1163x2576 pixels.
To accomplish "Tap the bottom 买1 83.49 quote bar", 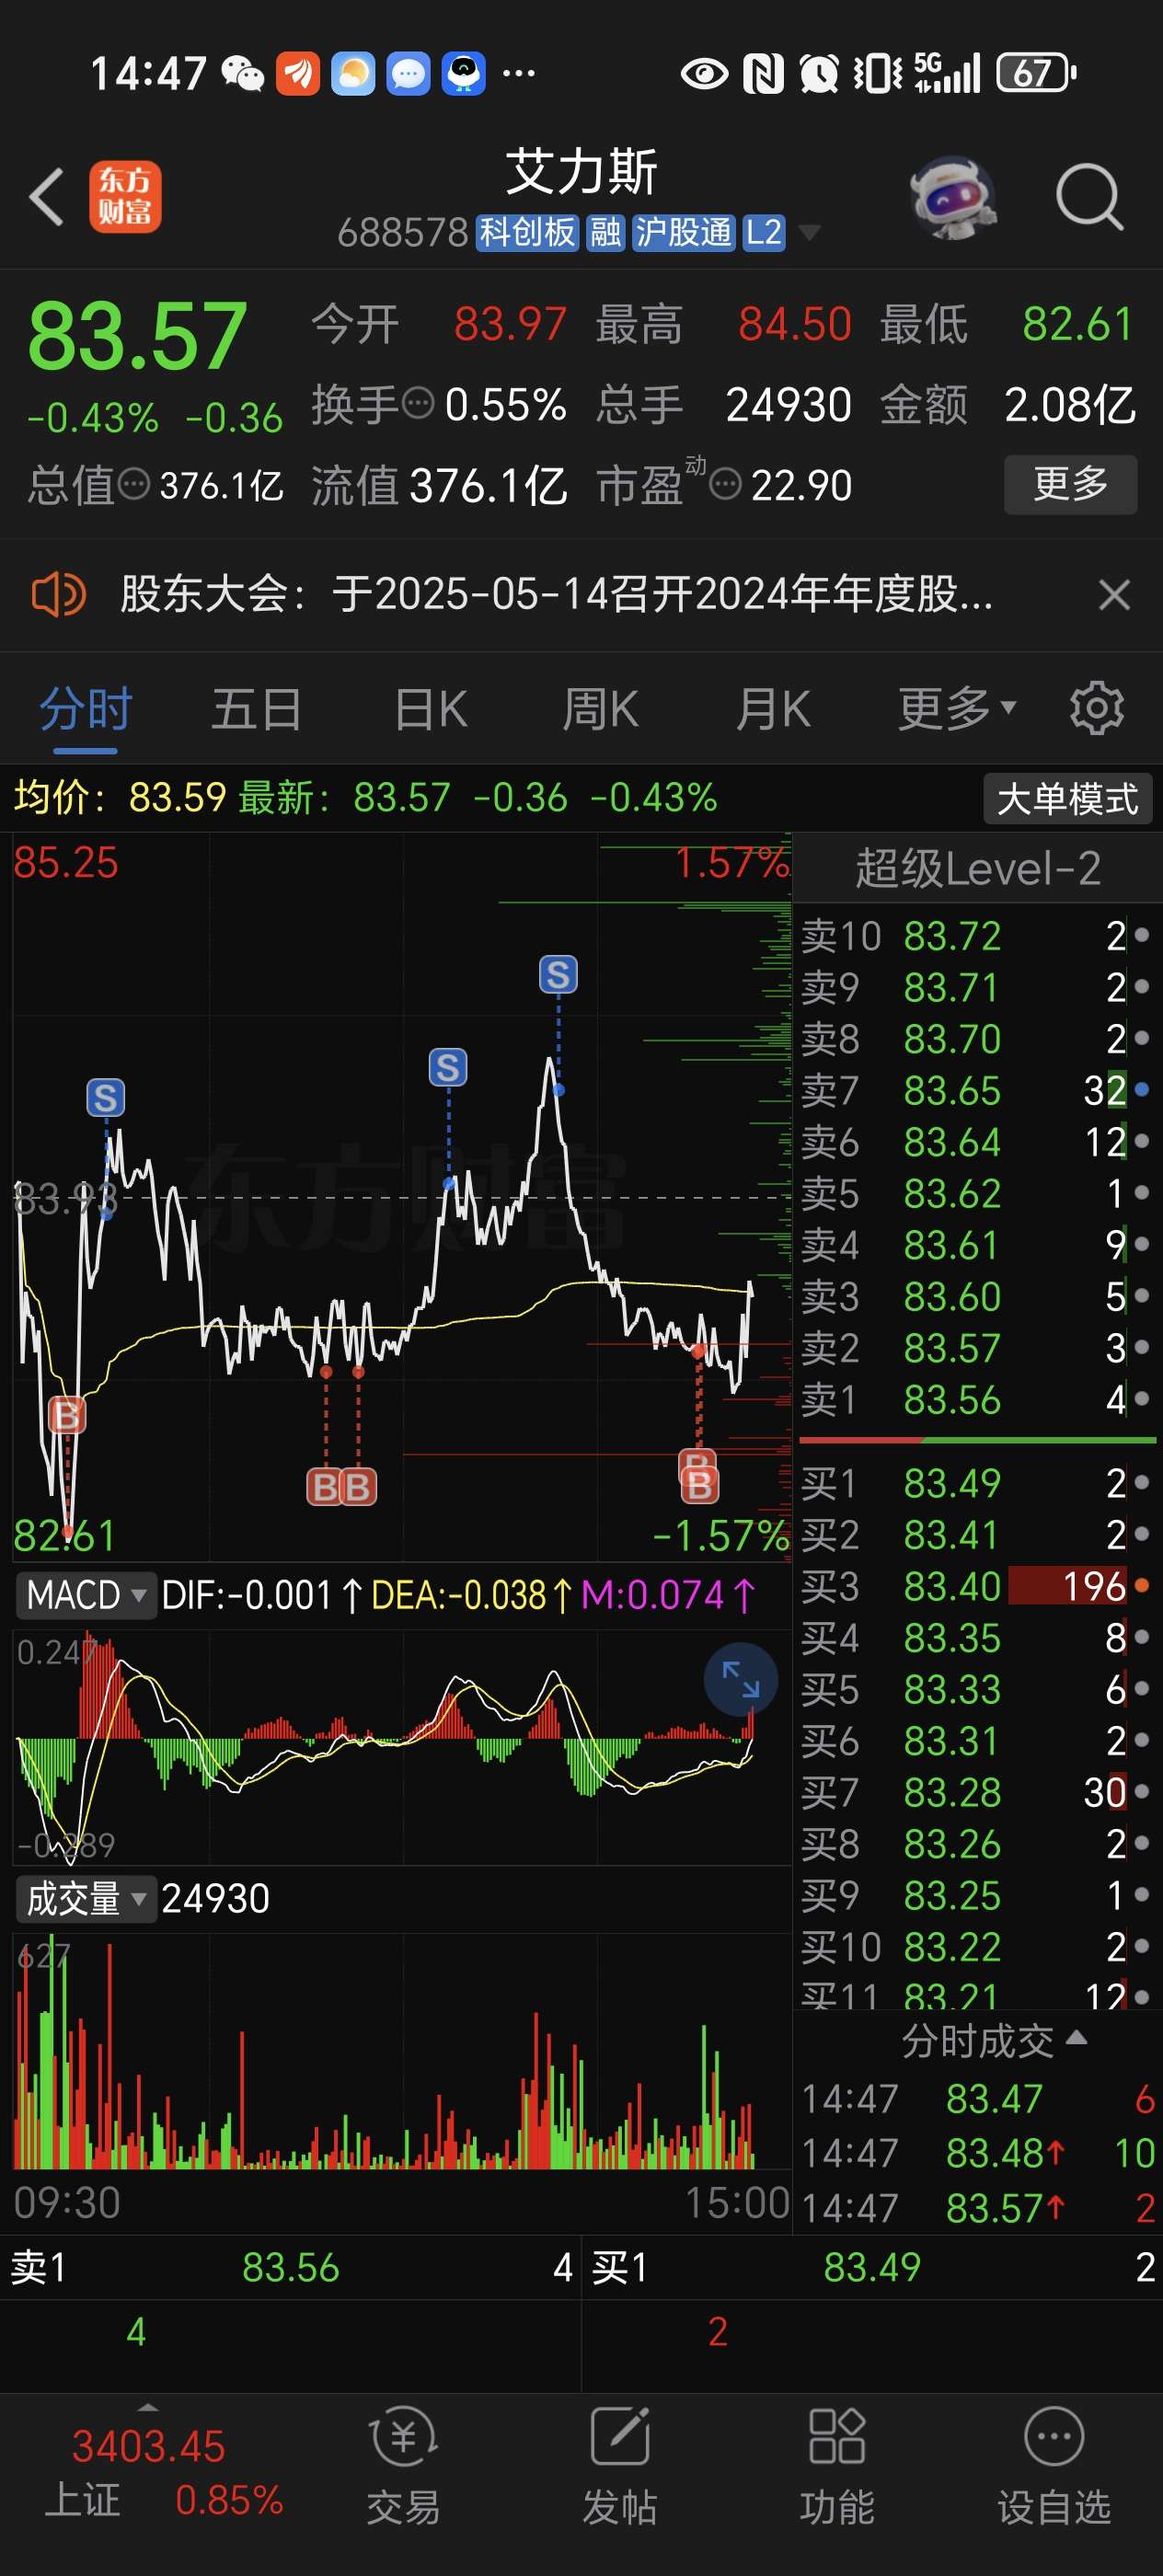I will 872,2267.
